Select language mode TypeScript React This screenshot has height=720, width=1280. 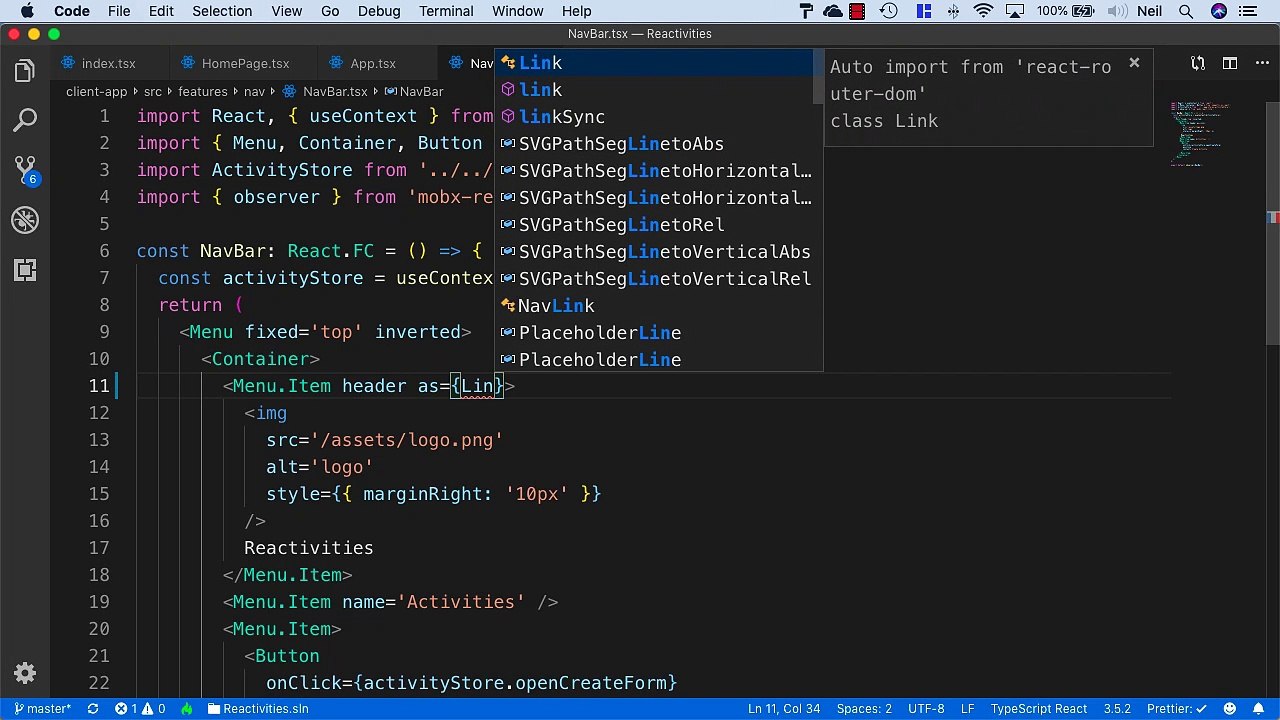1039,709
